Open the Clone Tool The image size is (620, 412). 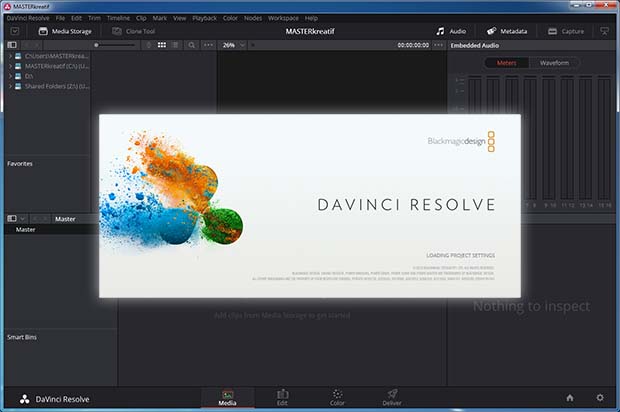point(134,31)
